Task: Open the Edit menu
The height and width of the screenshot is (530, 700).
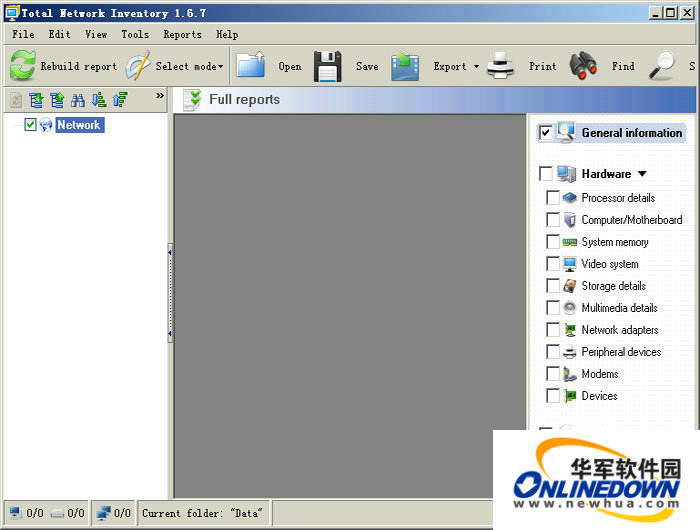Action: 59,34
